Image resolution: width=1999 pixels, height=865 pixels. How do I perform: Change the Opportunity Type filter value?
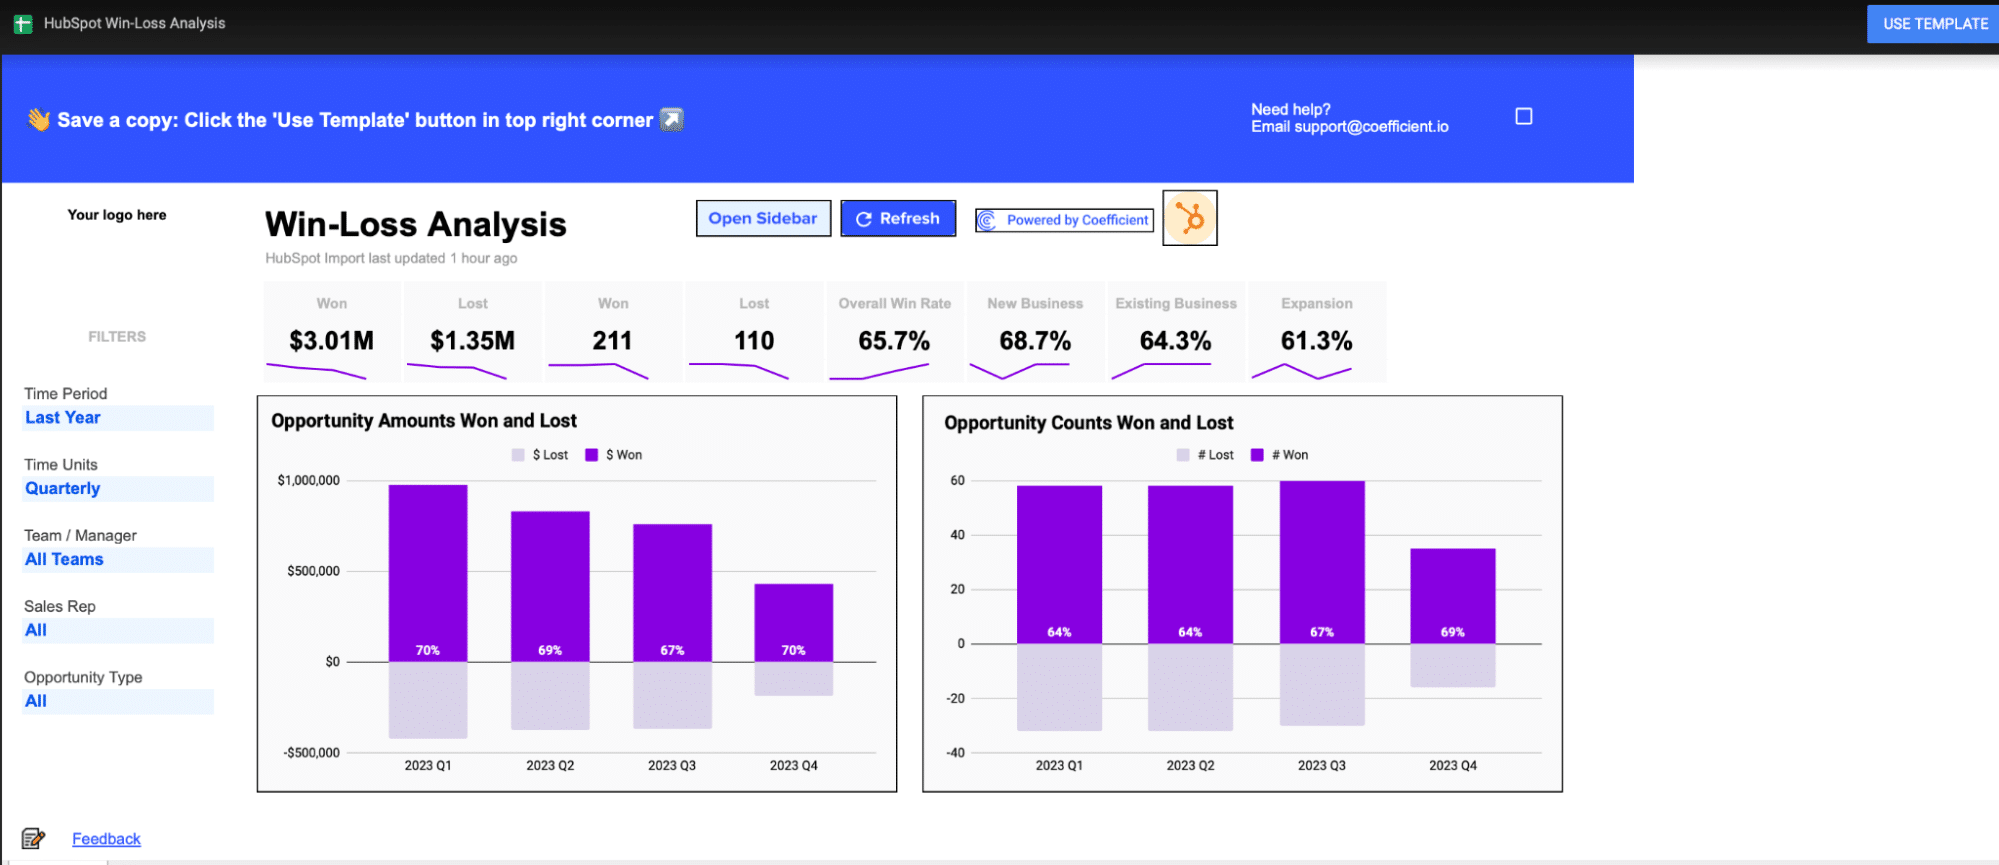[x=118, y=702]
